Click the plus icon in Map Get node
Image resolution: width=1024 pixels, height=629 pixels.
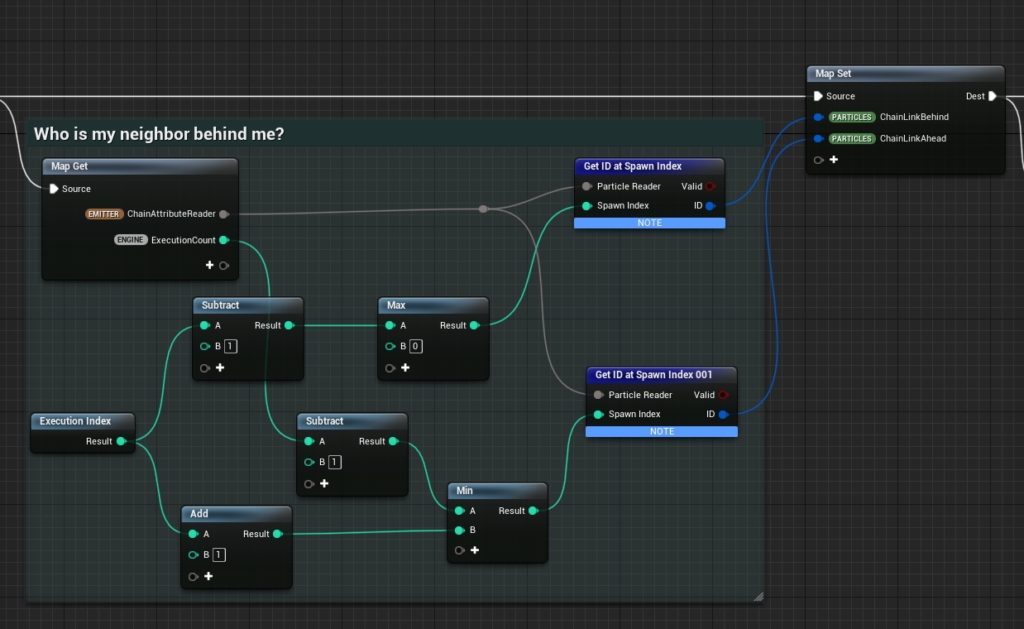(x=210, y=265)
